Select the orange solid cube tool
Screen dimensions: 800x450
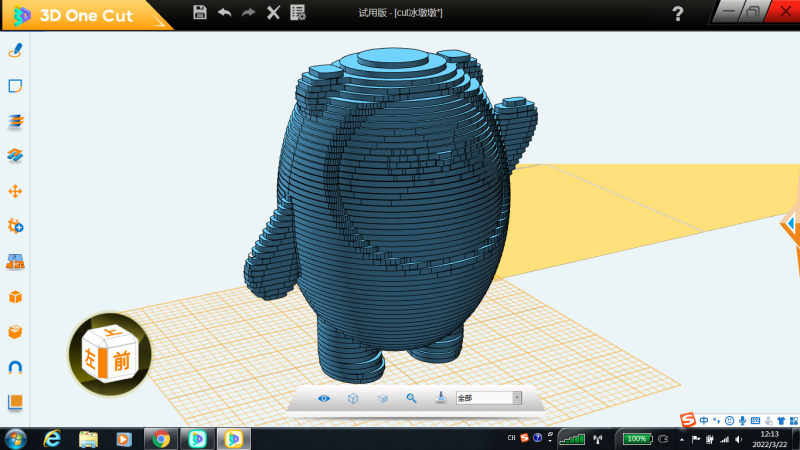pyautogui.click(x=15, y=297)
